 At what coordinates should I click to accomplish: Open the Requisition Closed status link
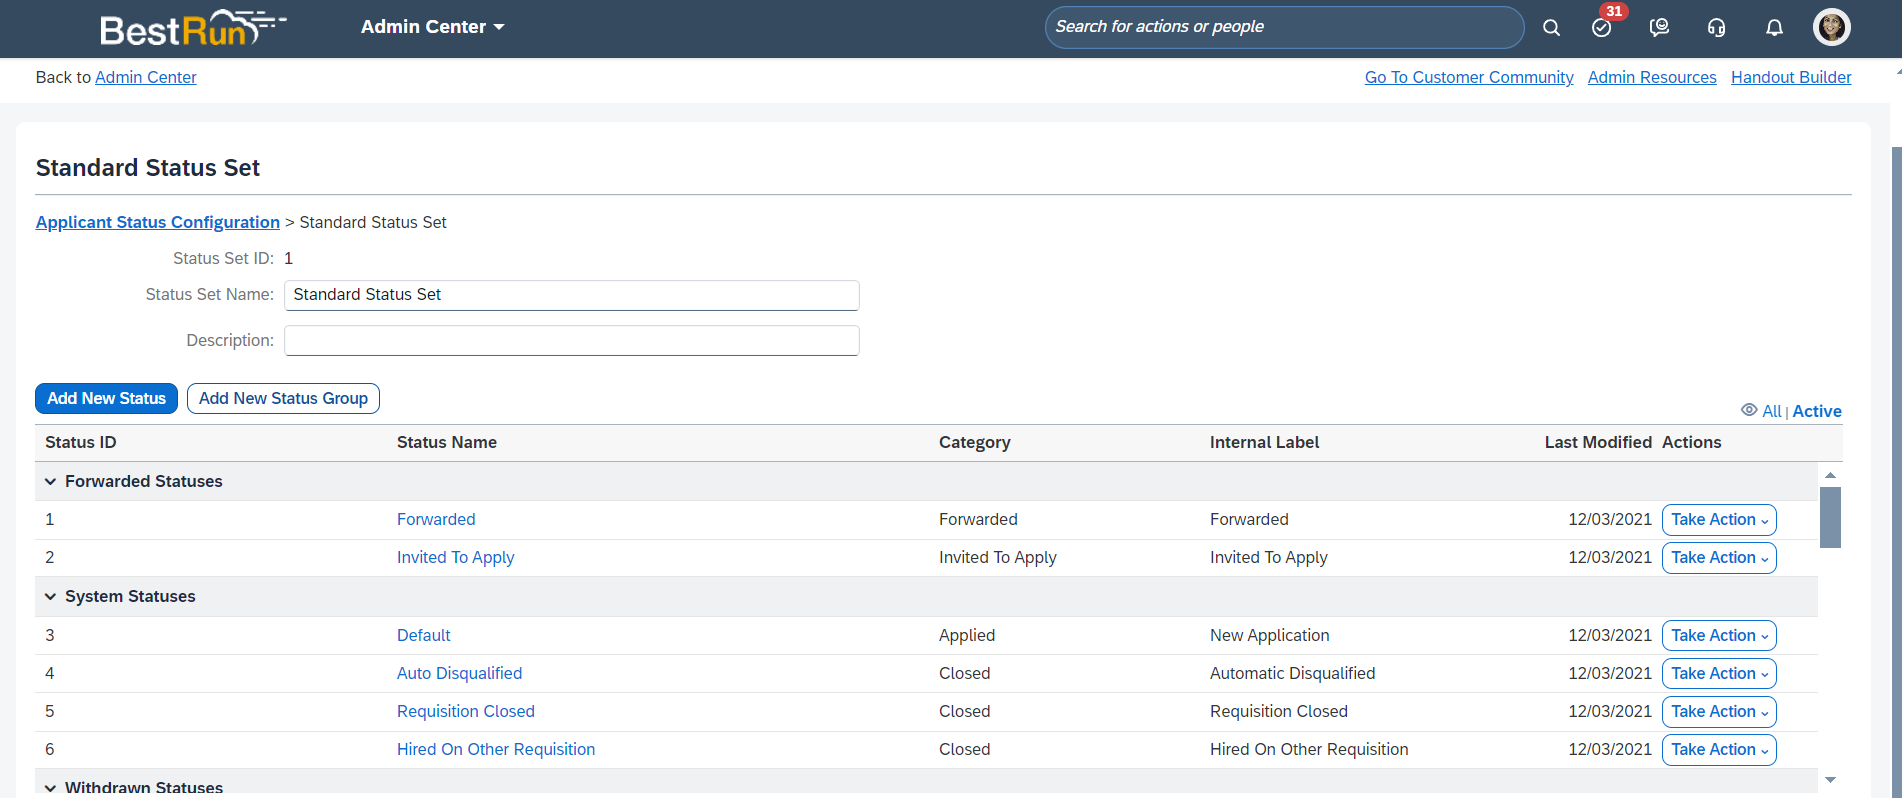click(x=465, y=712)
